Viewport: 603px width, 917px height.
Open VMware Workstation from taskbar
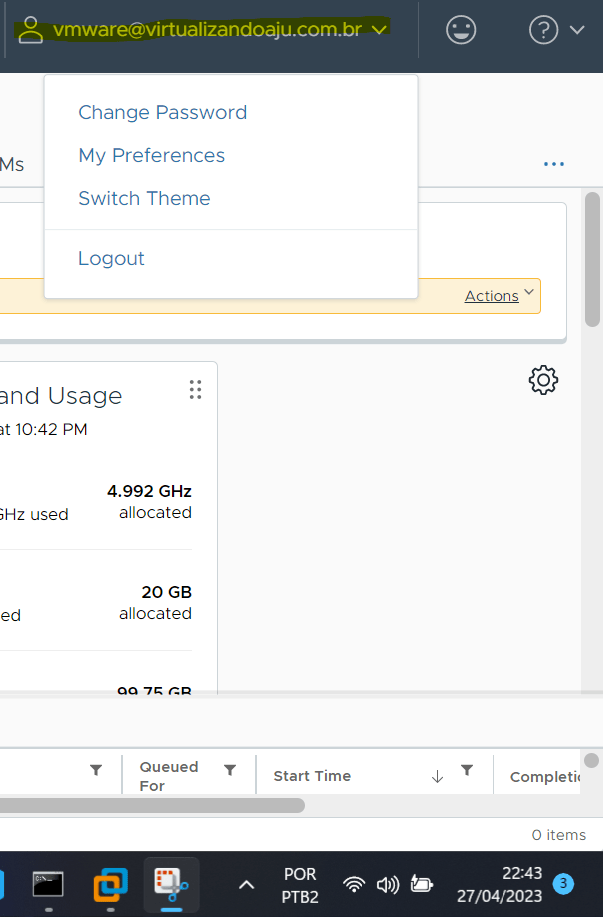click(x=110, y=884)
